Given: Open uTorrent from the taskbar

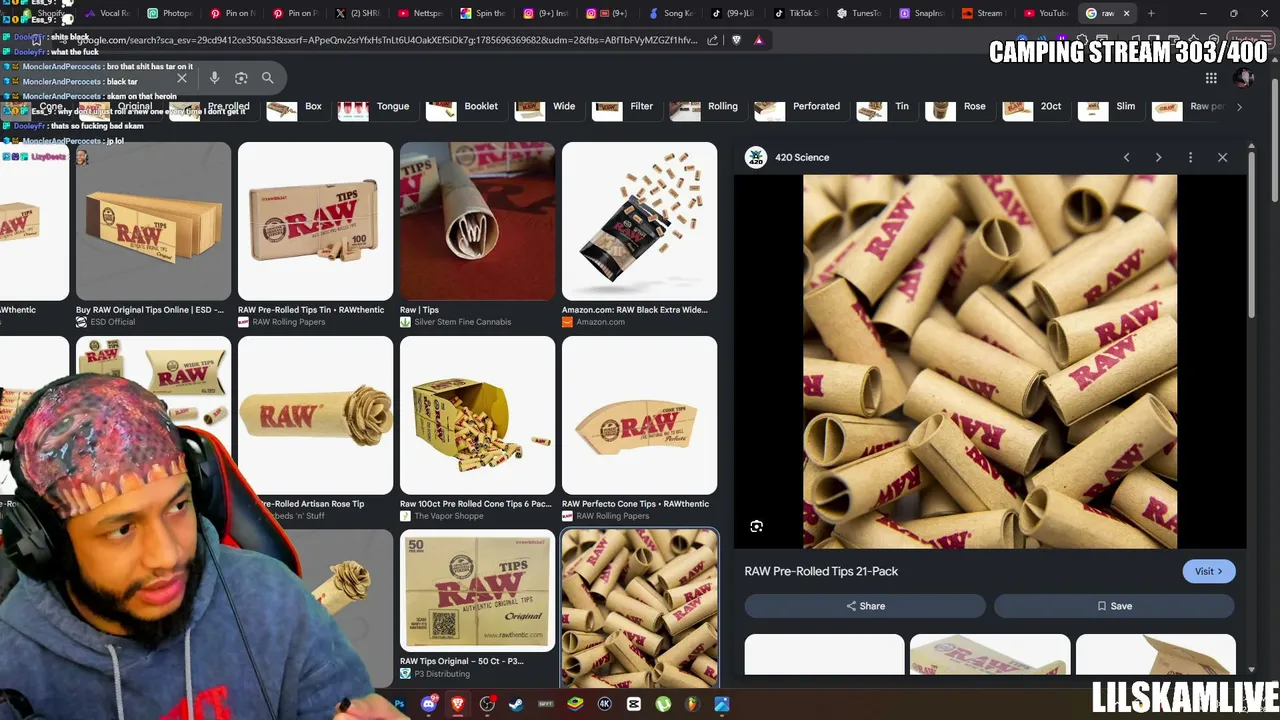Looking at the screenshot, I should point(662,704).
